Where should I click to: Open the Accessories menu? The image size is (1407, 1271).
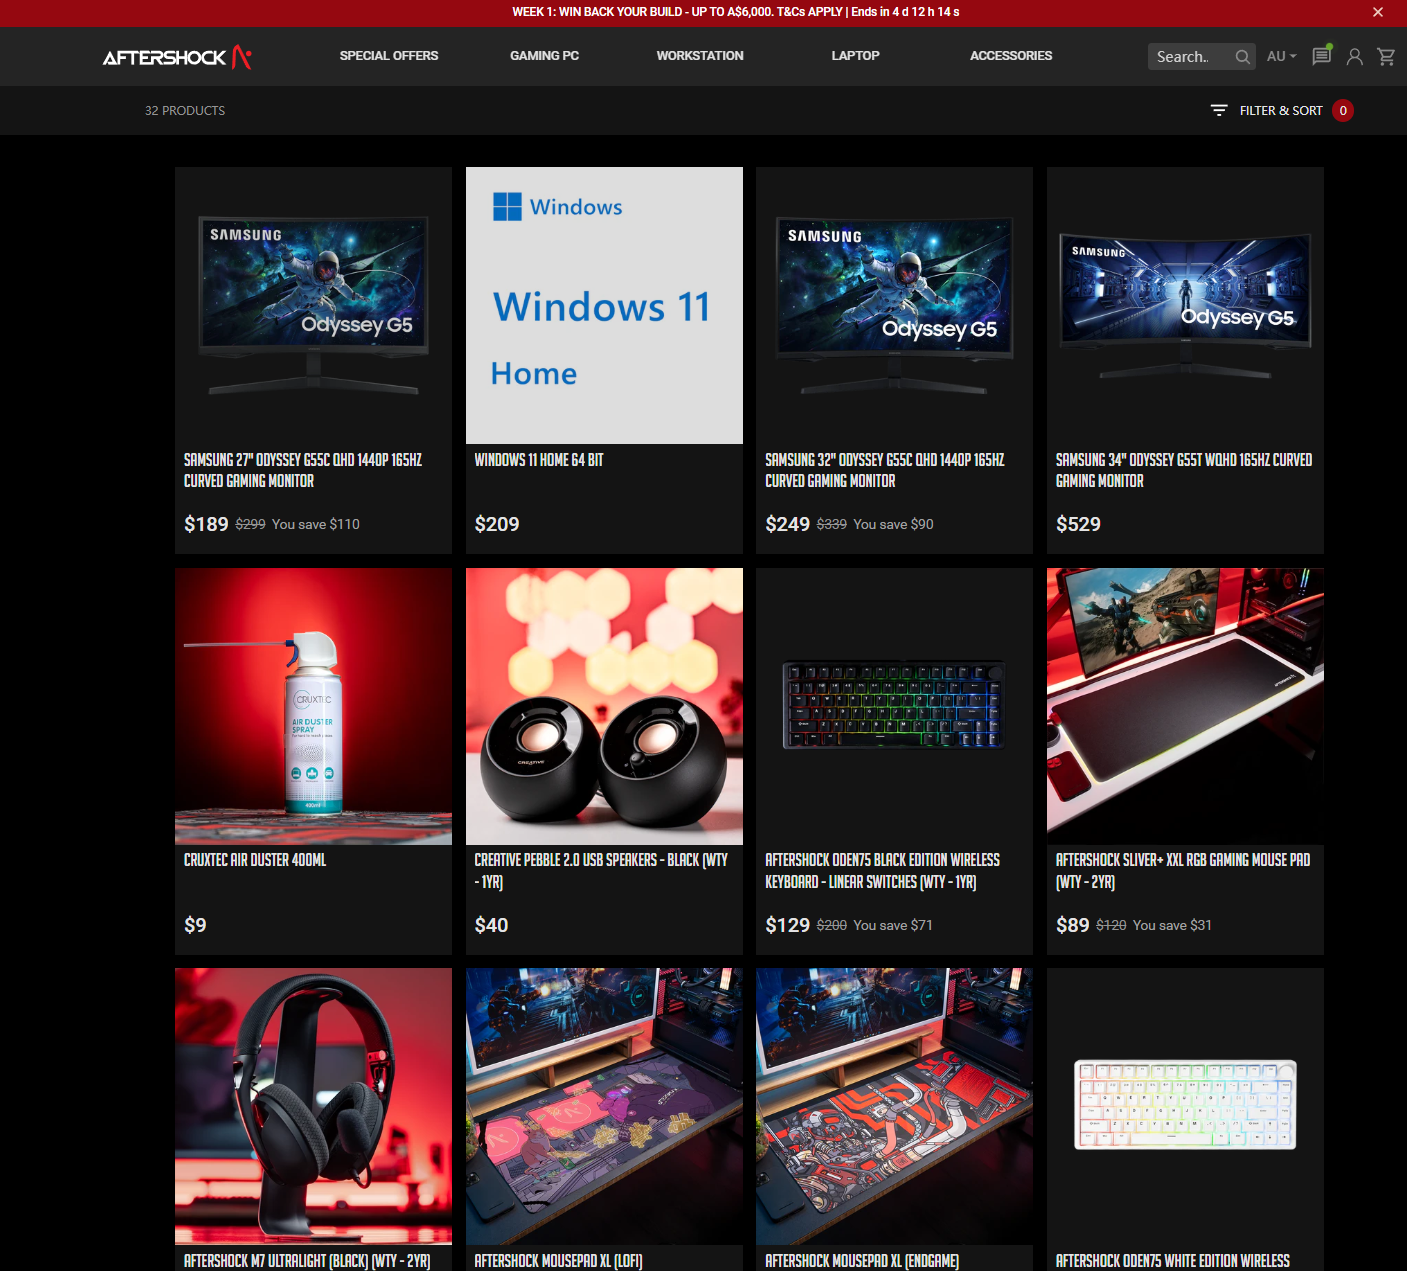pyautogui.click(x=1011, y=56)
